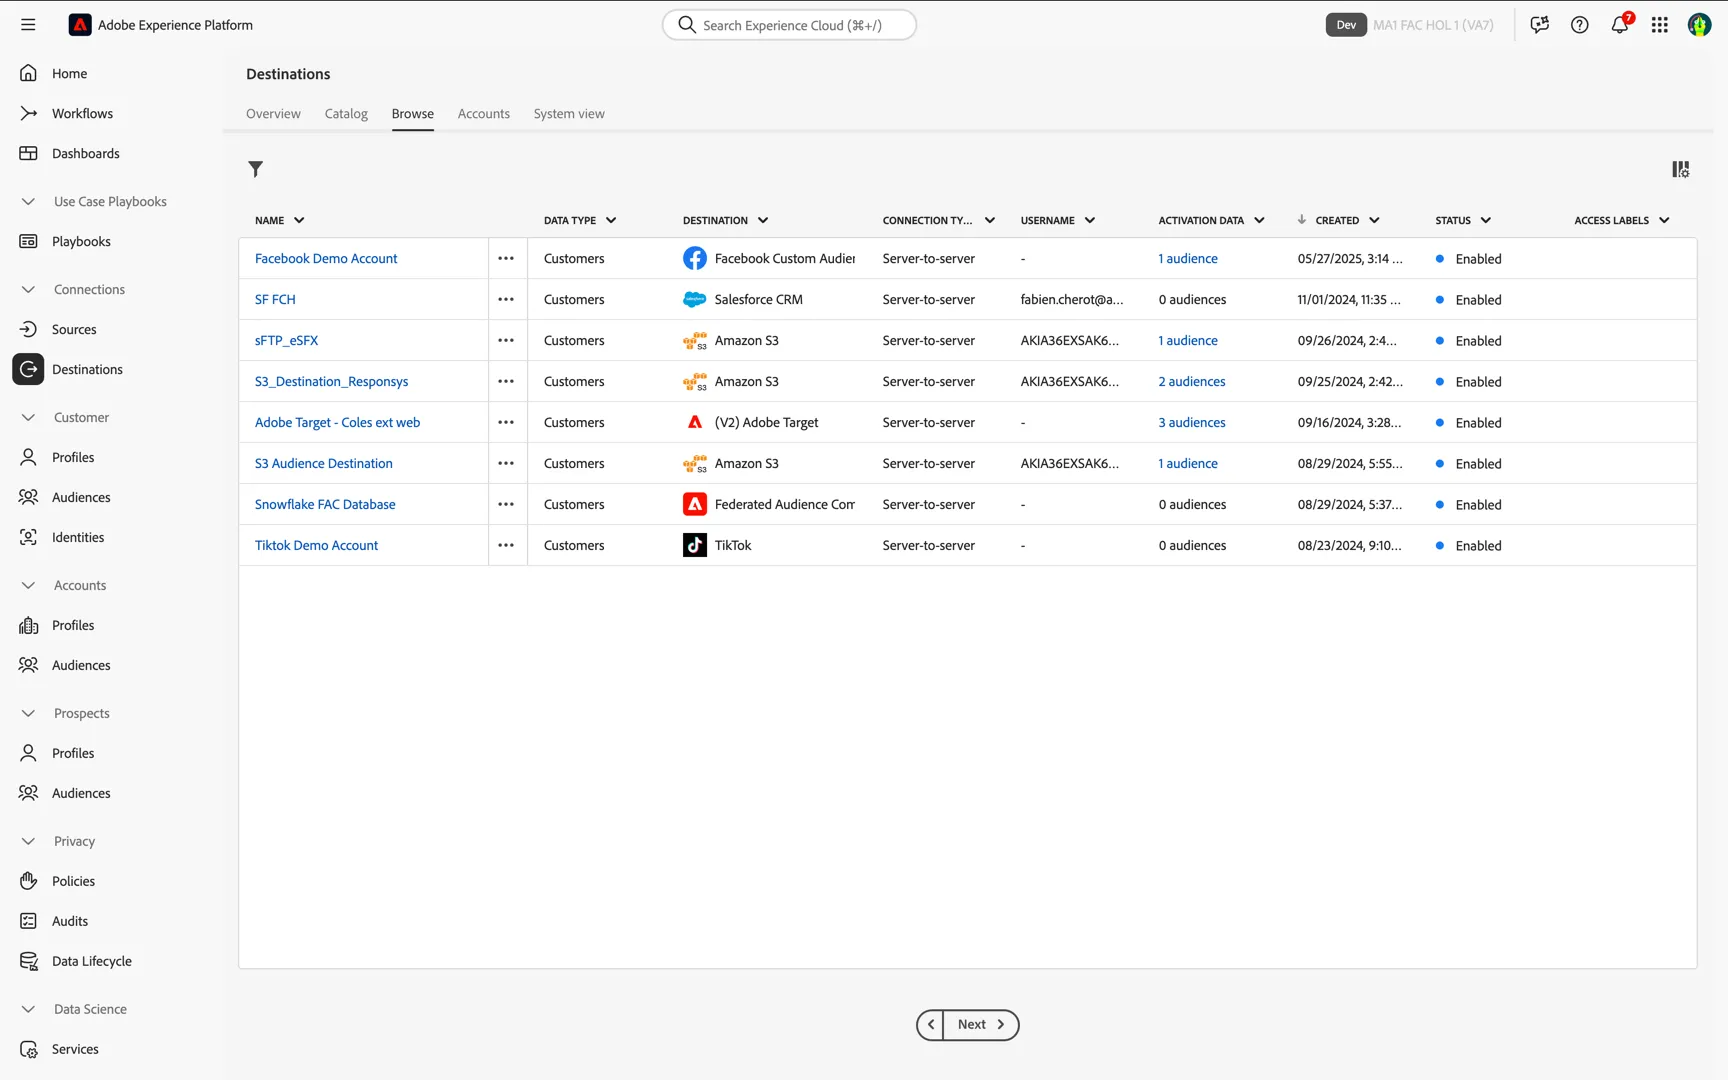The width and height of the screenshot is (1728, 1080).
Task: Open the hamburger navigation menu
Action: click(28, 25)
